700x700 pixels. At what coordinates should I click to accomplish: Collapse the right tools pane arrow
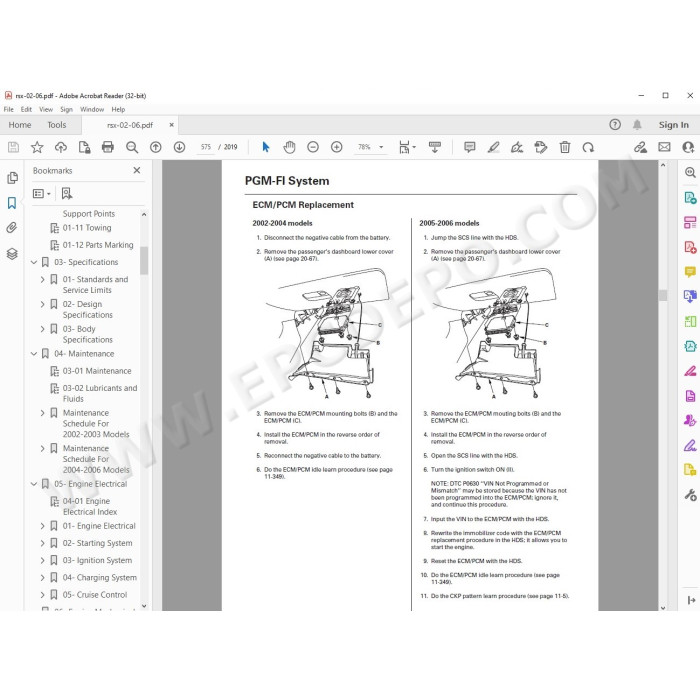pos(692,600)
